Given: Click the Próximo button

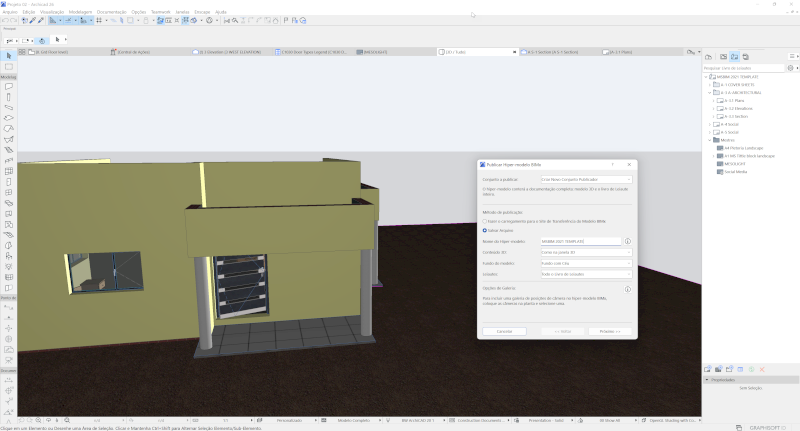Looking at the screenshot, I should (x=609, y=330).
